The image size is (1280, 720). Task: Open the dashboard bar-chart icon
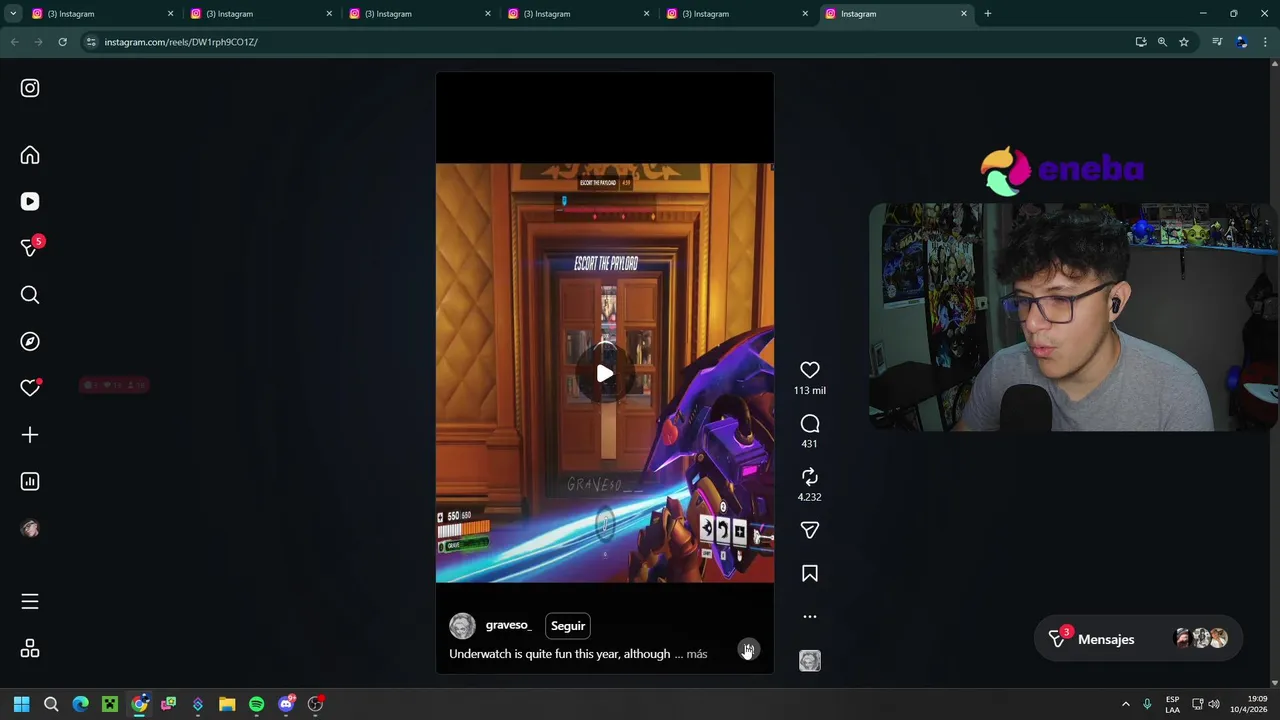point(30,481)
